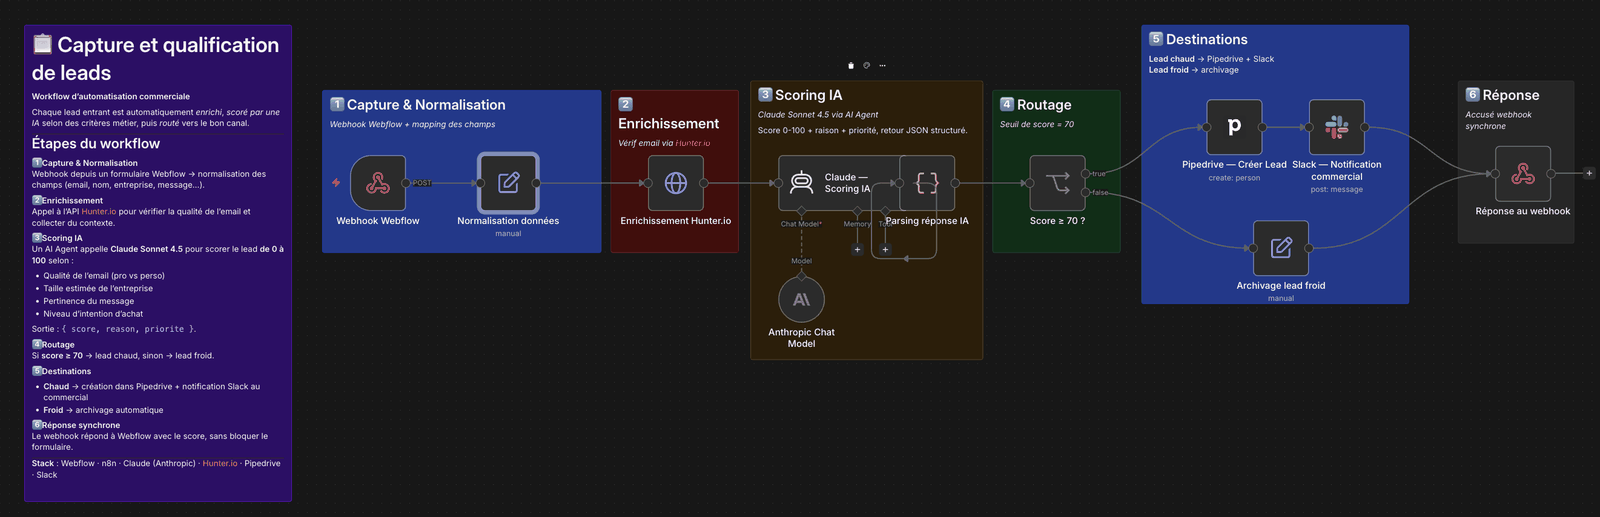The height and width of the screenshot is (517, 1600).
Task: Select the Archivage lead froid node
Action: pyautogui.click(x=1281, y=248)
